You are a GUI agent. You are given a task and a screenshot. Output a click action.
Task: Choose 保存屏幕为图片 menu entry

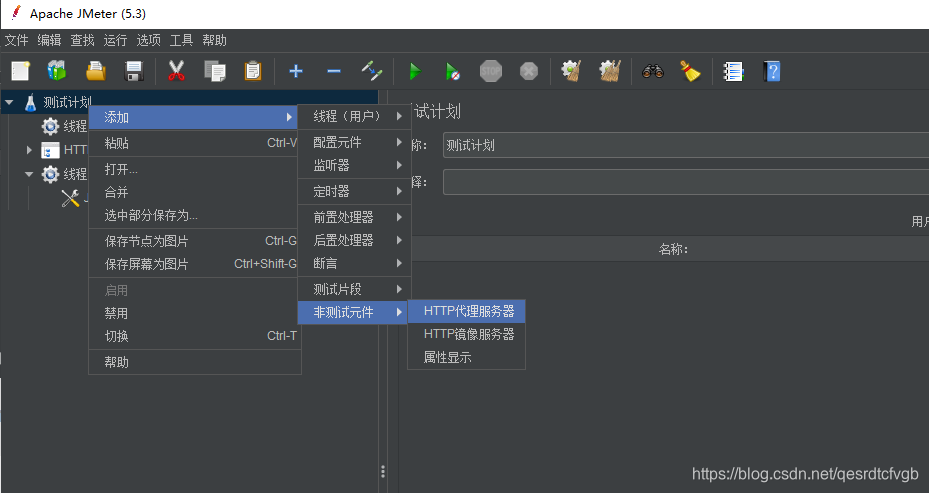(x=195, y=264)
